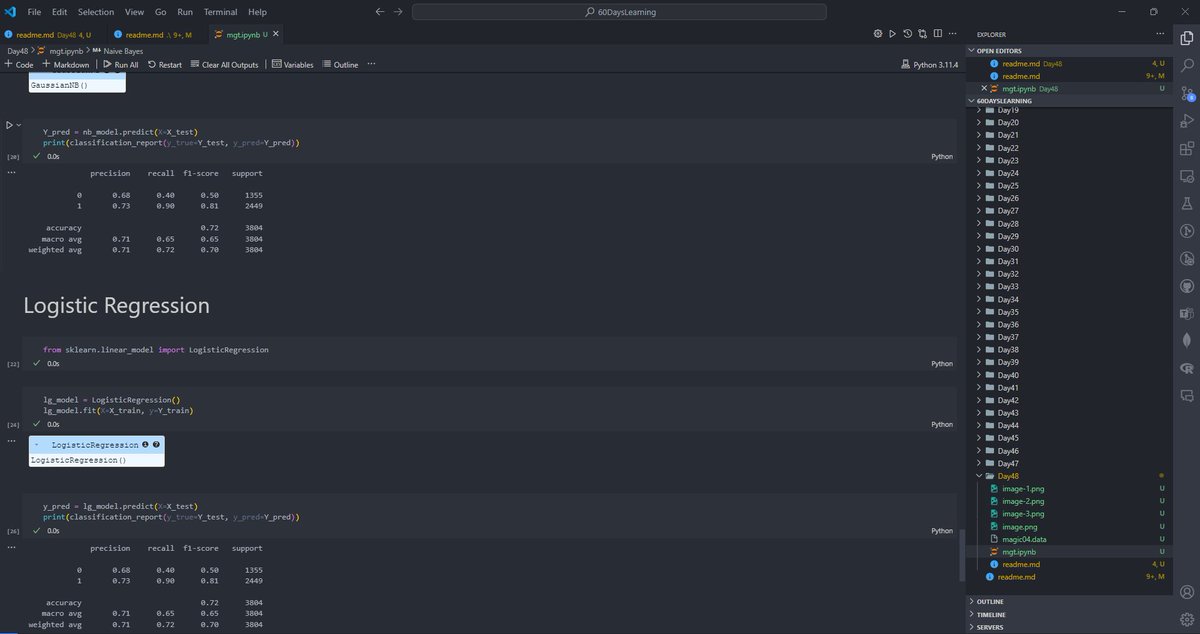The width and height of the screenshot is (1200, 634).
Task: Click LogisticRegression documentation question icon
Action: point(156,444)
